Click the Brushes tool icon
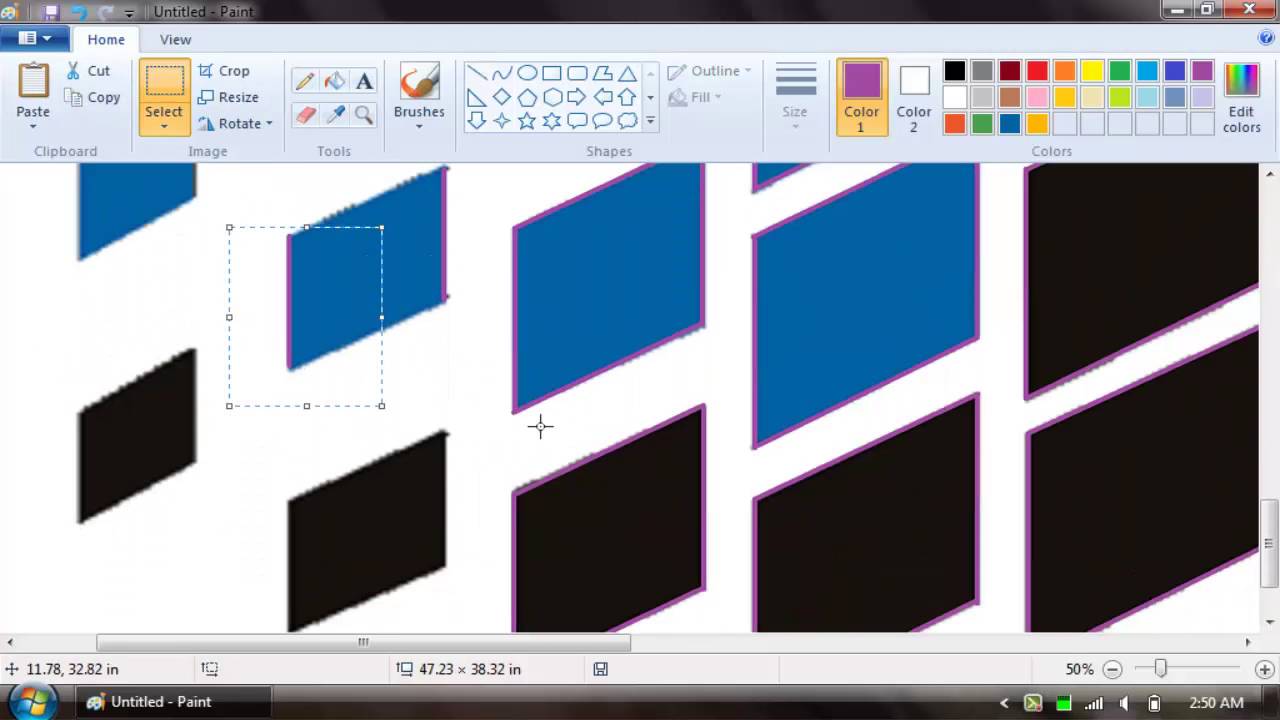The width and height of the screenshot is (1280, 720). (x=419, y=82)
